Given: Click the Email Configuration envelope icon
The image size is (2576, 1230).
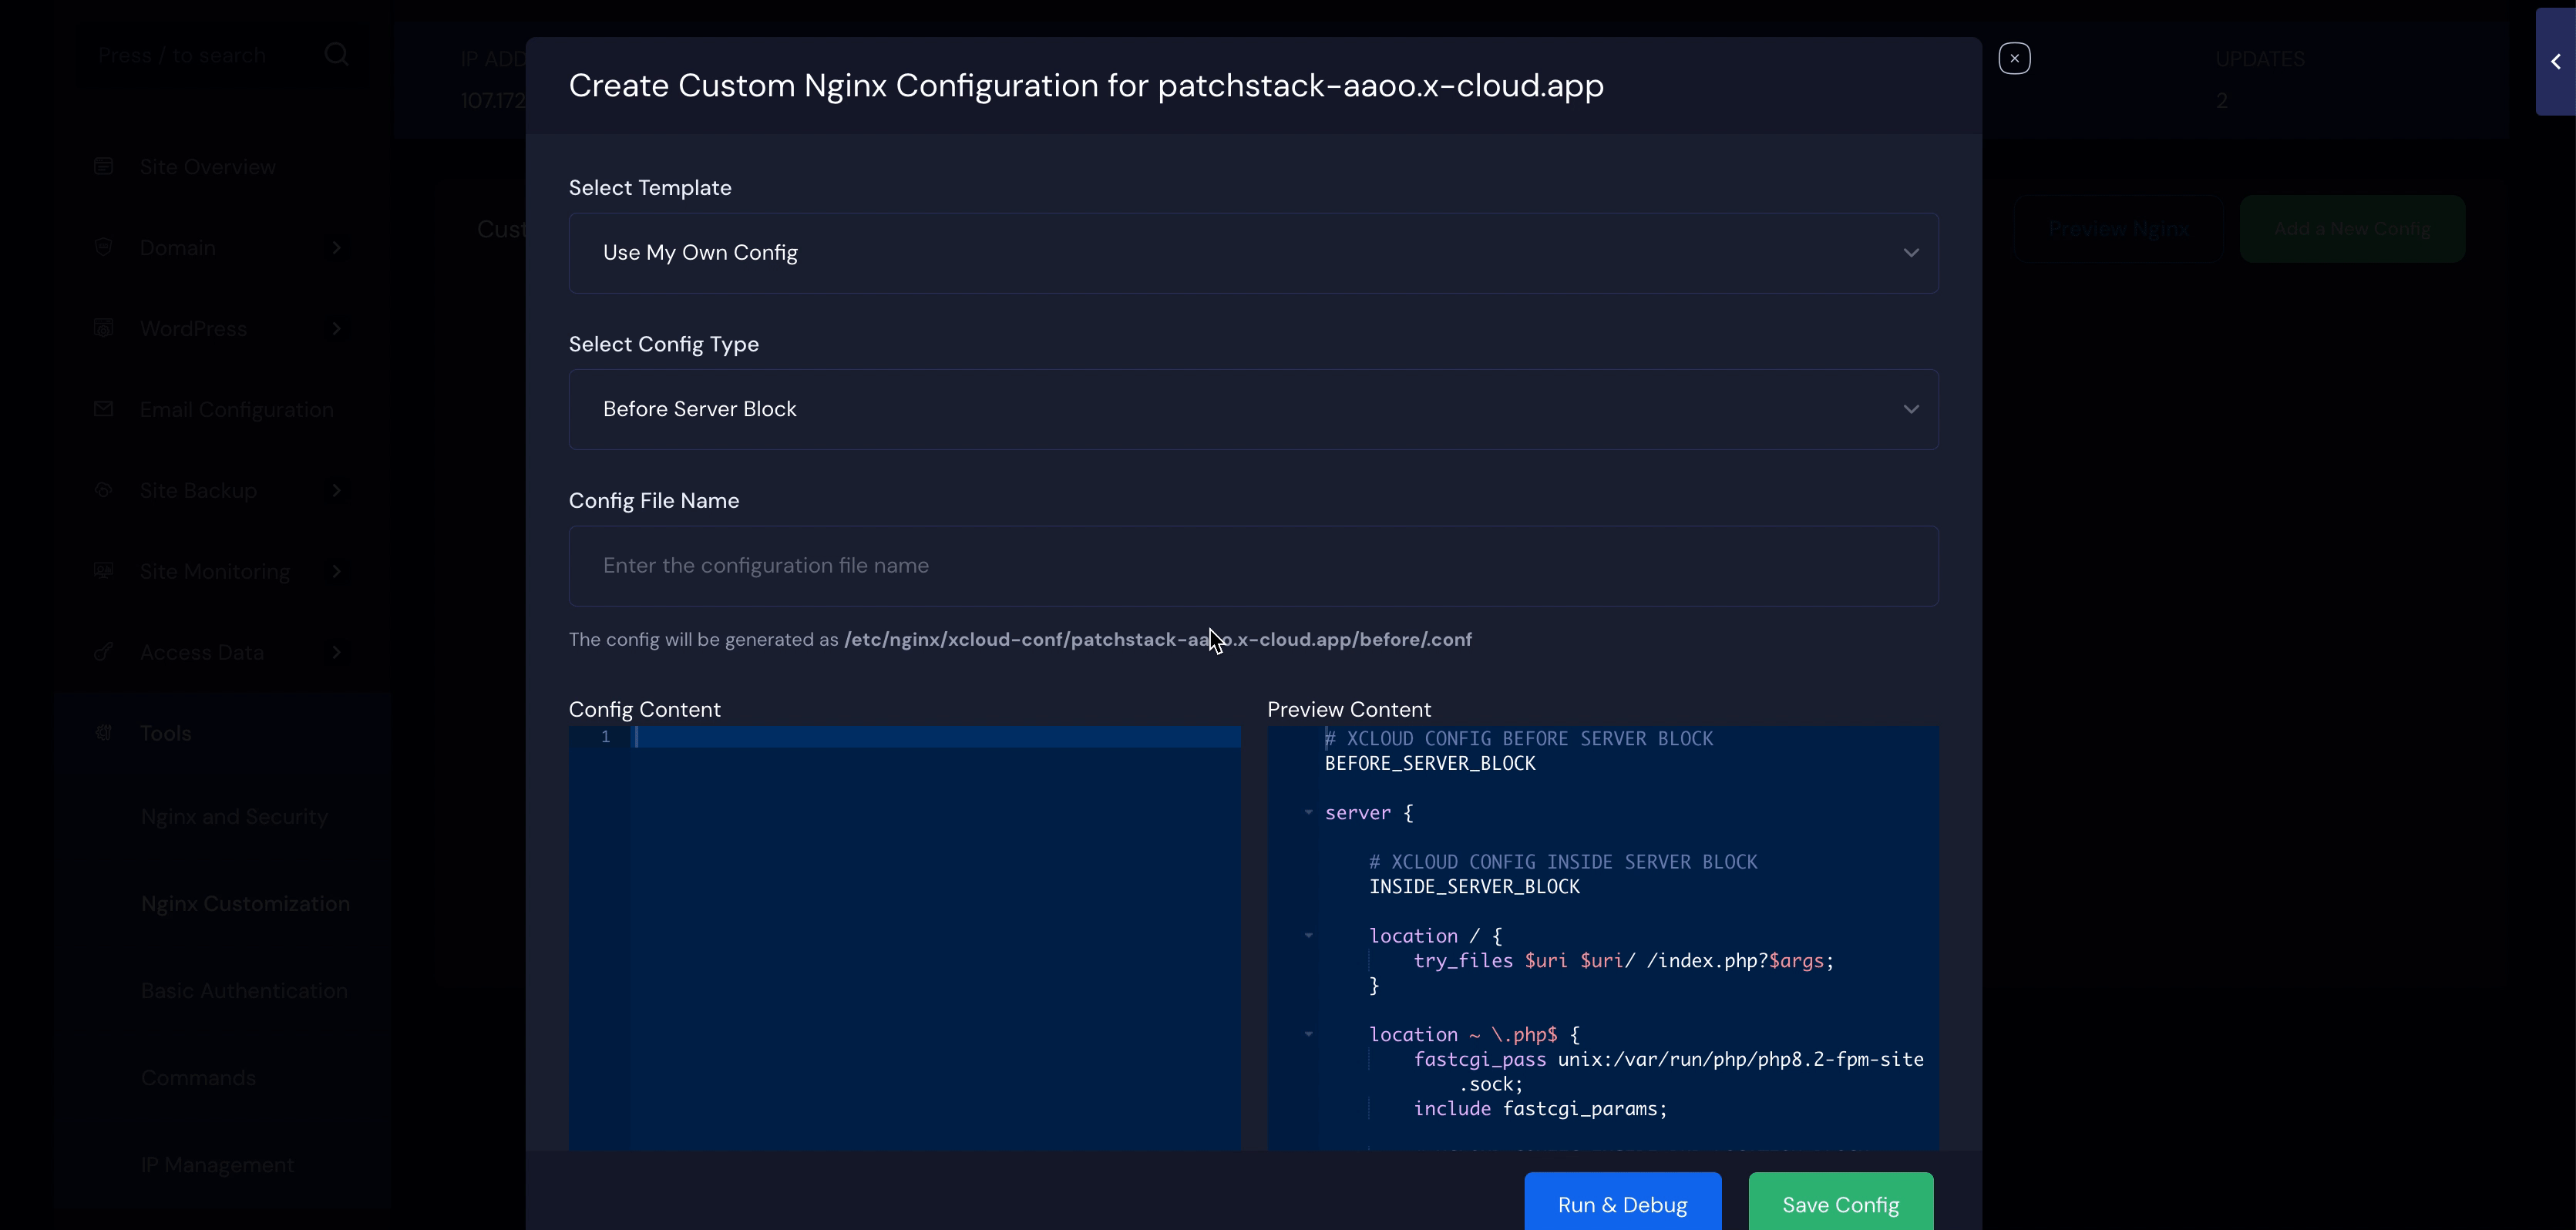Looking at the screenshot, I should click(x=103, y=409).
